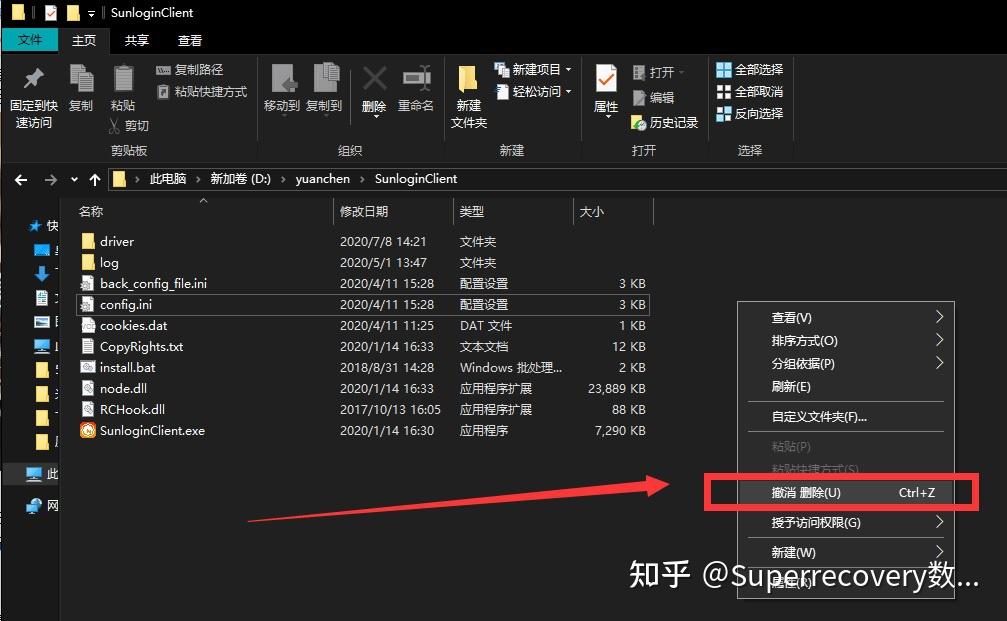Sort by Date modified (修改日期) column

[x=393, y=211]
